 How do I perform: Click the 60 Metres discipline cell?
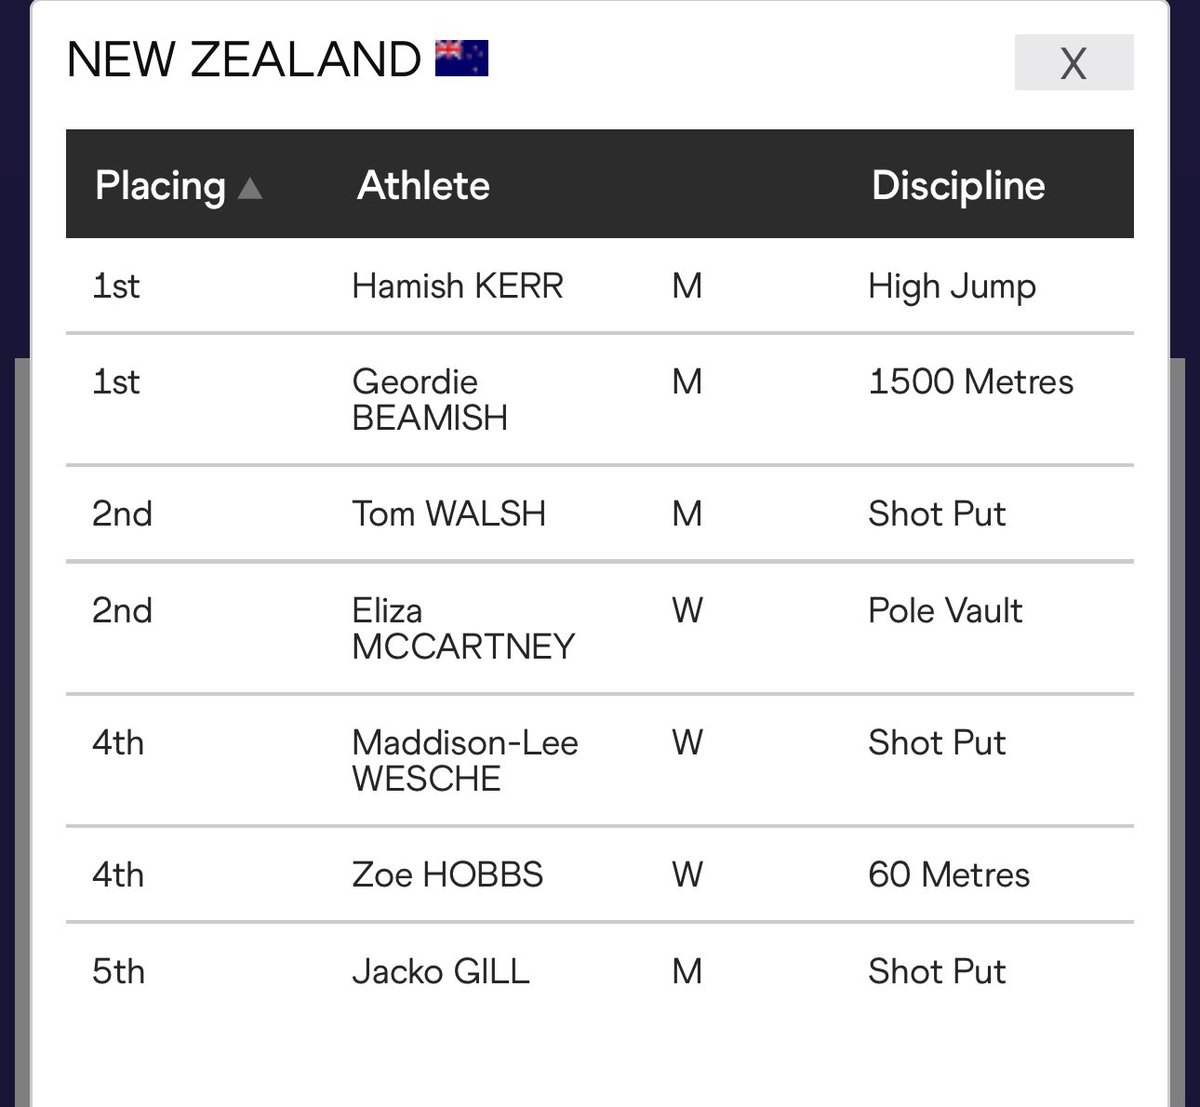[x=949, y=874]
